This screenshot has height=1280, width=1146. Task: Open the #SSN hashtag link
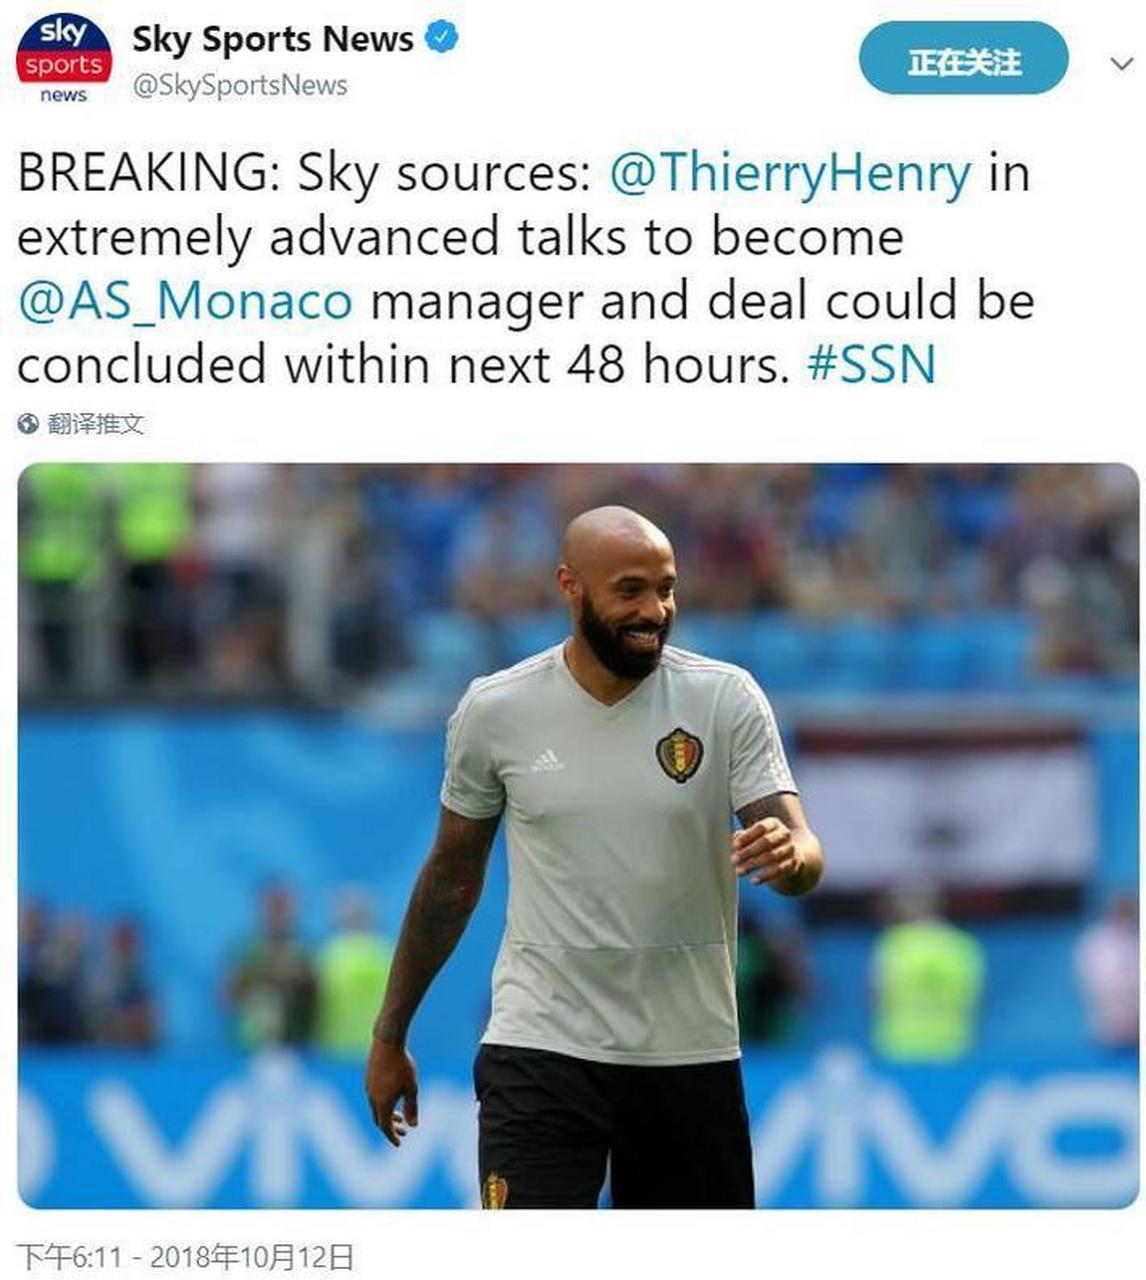coord(871,365)
